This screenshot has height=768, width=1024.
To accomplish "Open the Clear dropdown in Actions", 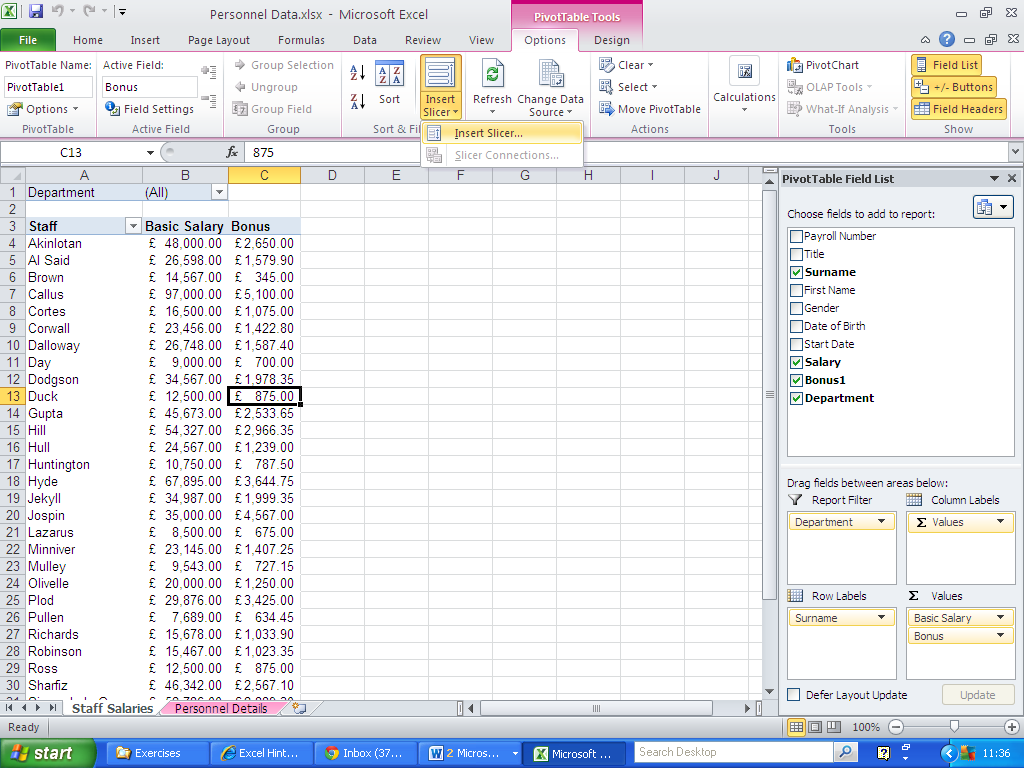I will point(626,65).
